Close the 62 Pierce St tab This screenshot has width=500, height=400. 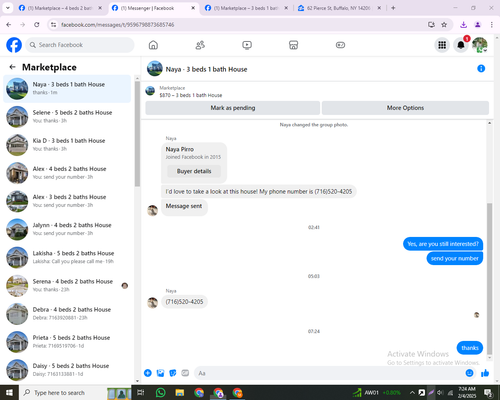(x=379, y=8)
